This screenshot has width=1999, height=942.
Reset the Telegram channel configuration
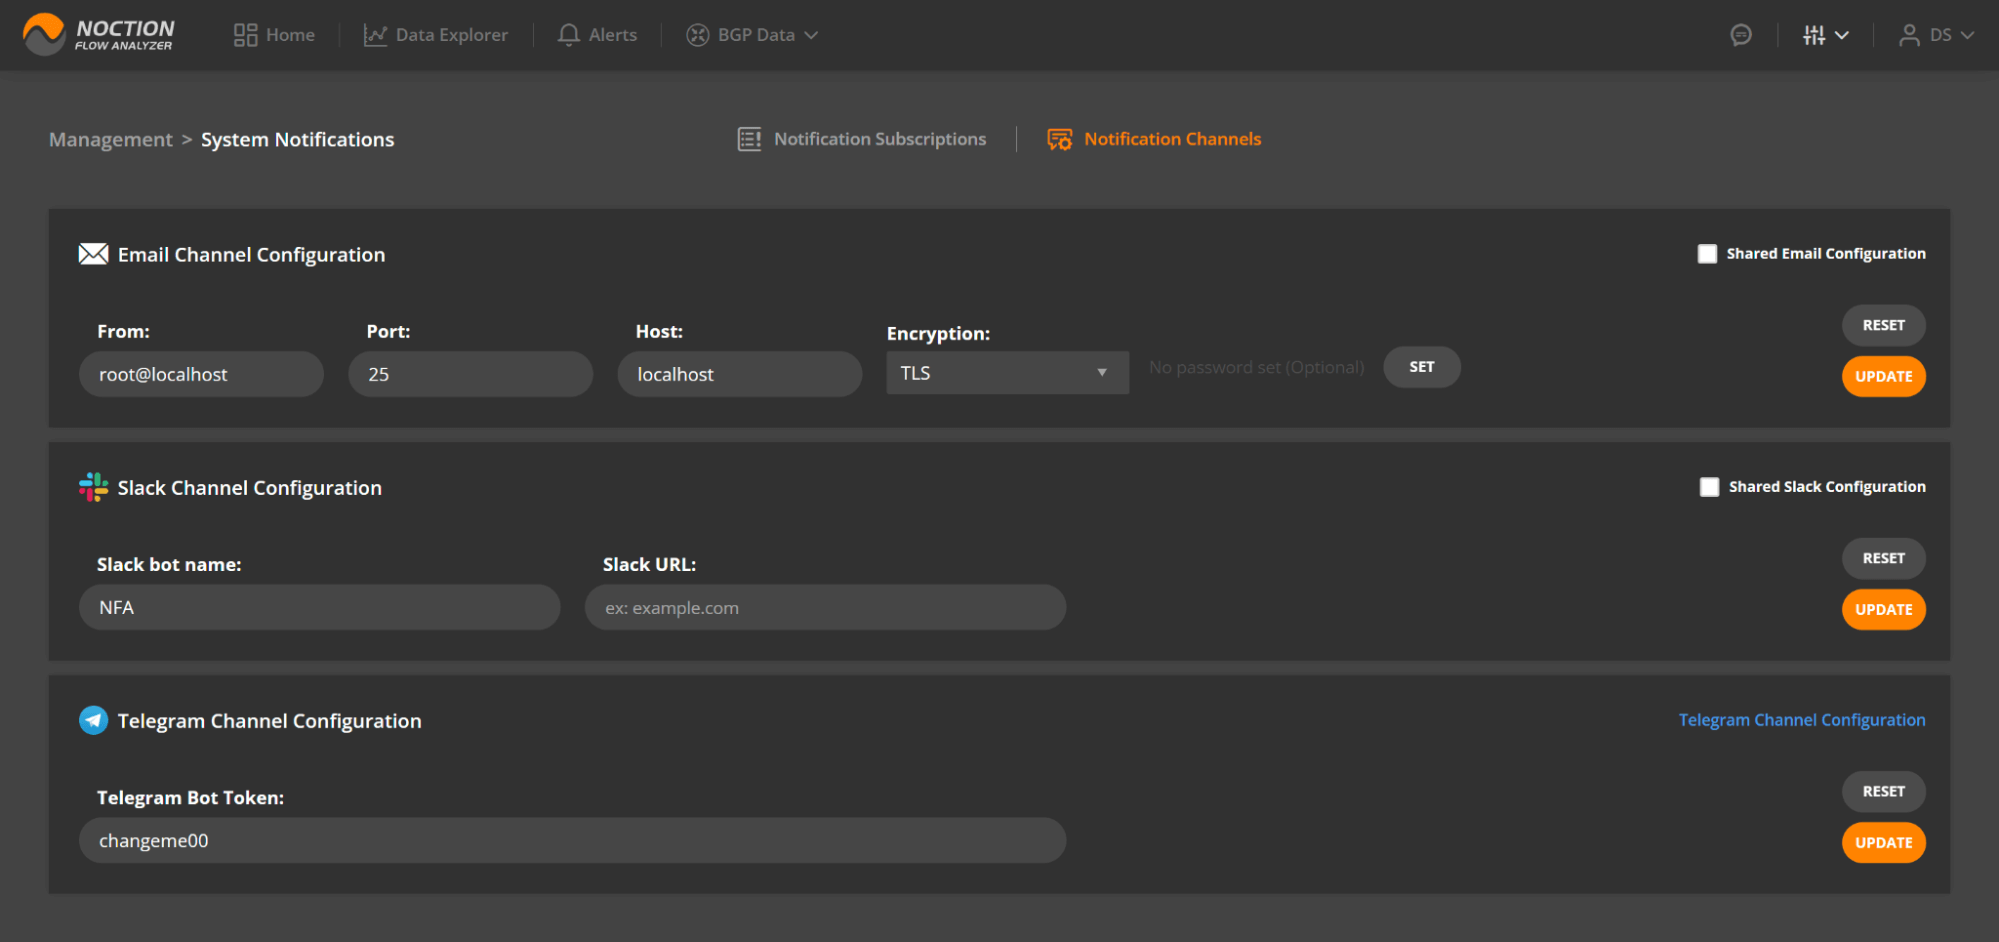click(1884, 791)
